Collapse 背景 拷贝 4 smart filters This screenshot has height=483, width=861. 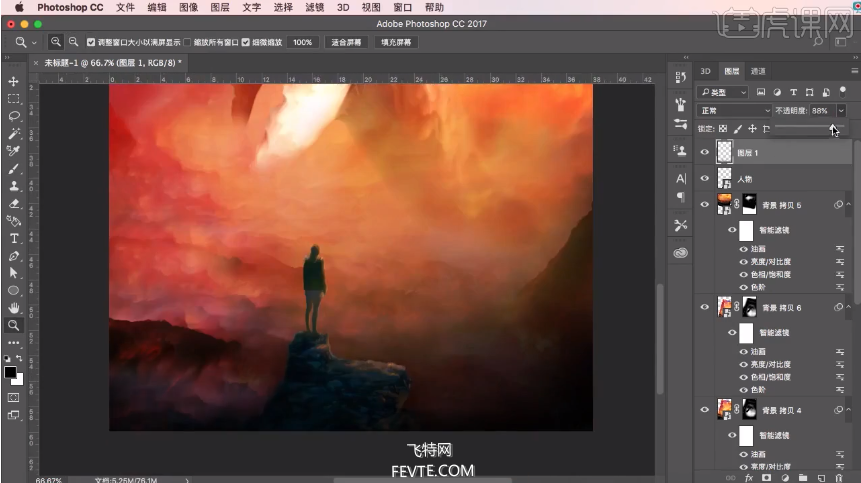click(849, 409)
